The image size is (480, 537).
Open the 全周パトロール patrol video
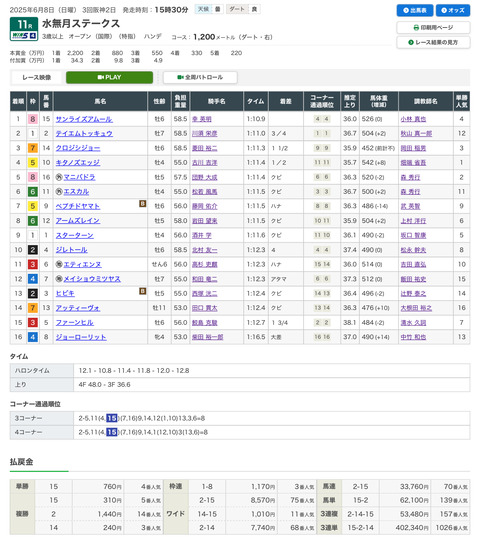(200, 77)
